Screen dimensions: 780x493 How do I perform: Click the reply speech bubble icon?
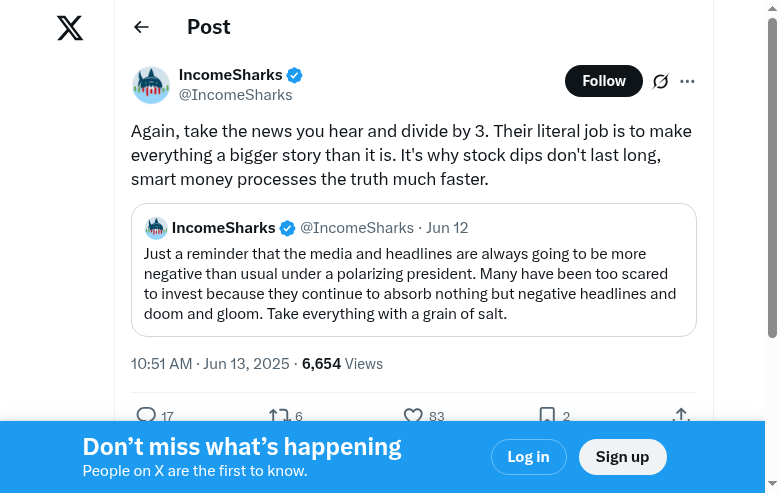(146, 415)
